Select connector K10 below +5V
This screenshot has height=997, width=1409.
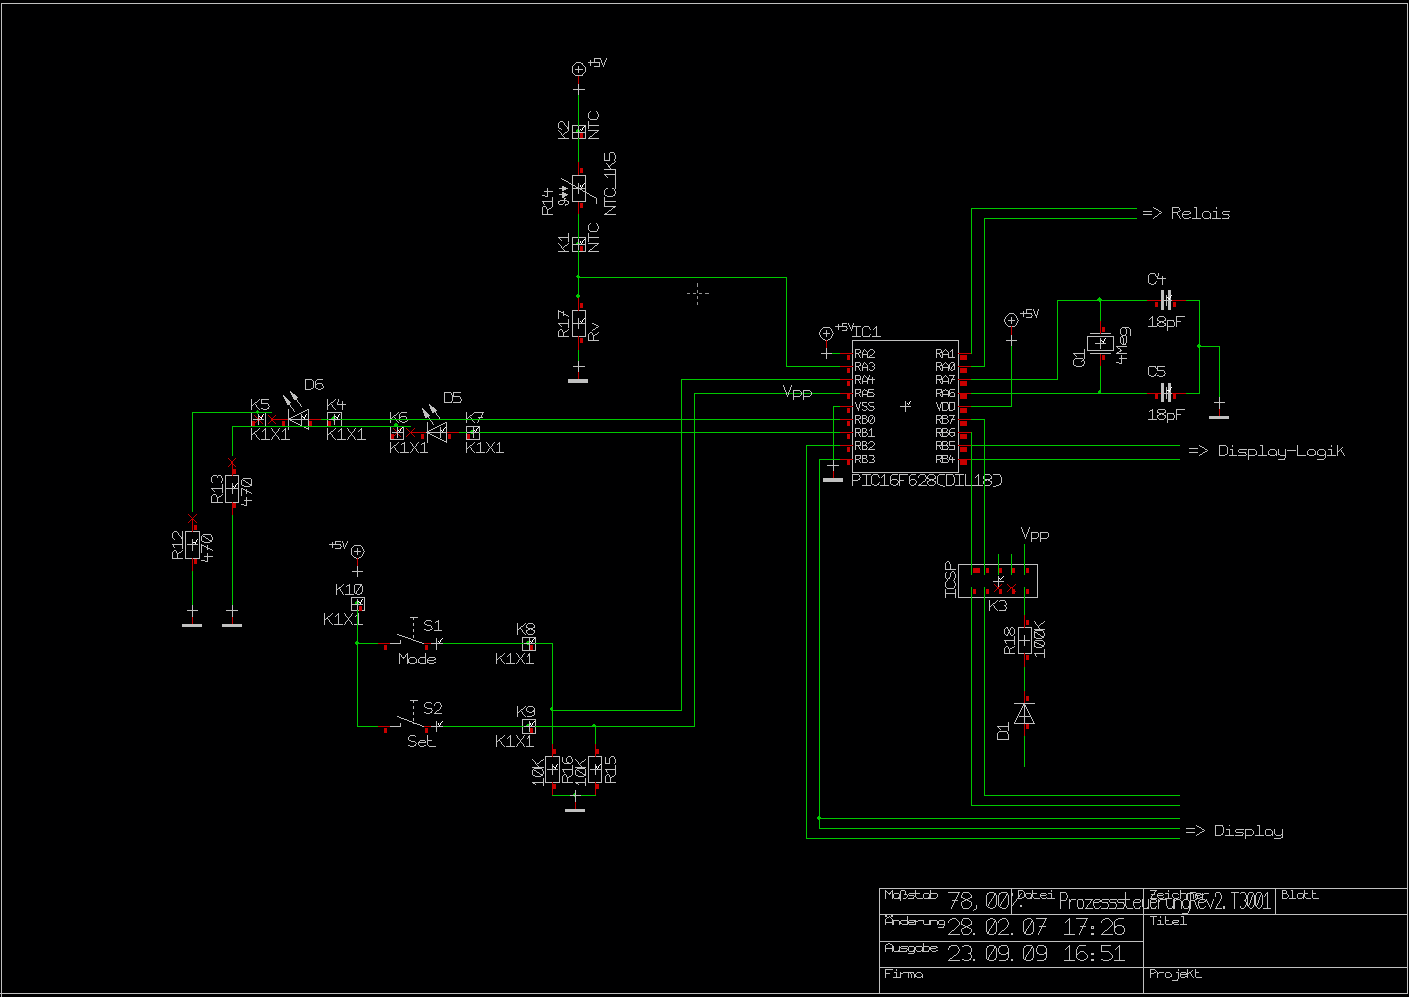pyautogui.click(x=357, y=604)
